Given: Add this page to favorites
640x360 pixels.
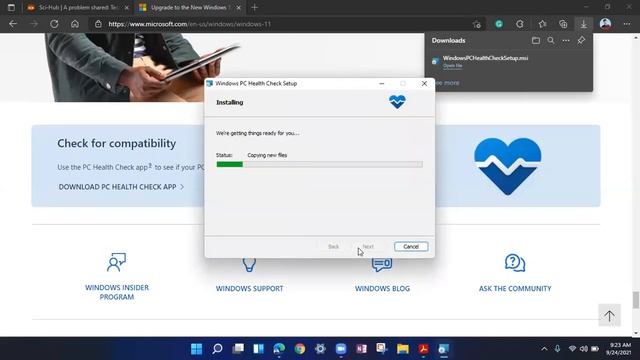Looking at the screenshot, I should [477, 24].
